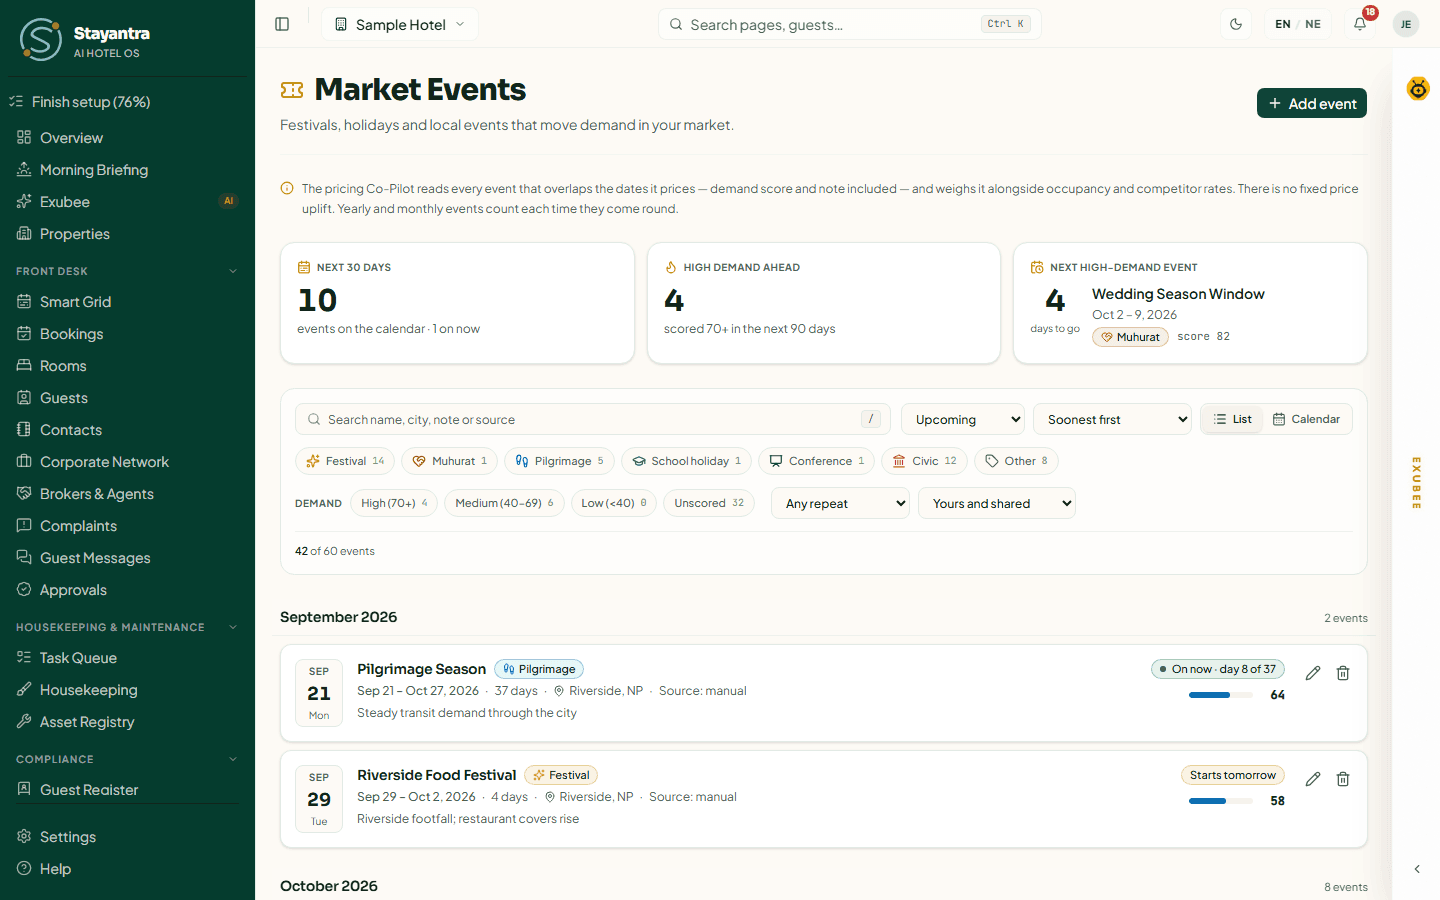Open Bookings page
The width and height of the screenshot is (1440, 900).
click(127, 334)
